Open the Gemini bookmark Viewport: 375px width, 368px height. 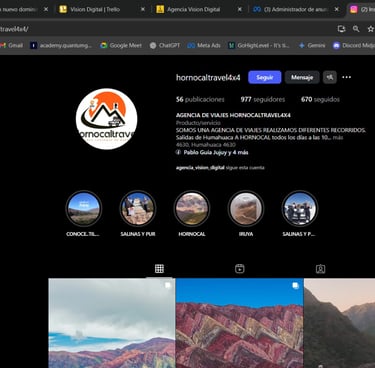click(x=312, y=45)
